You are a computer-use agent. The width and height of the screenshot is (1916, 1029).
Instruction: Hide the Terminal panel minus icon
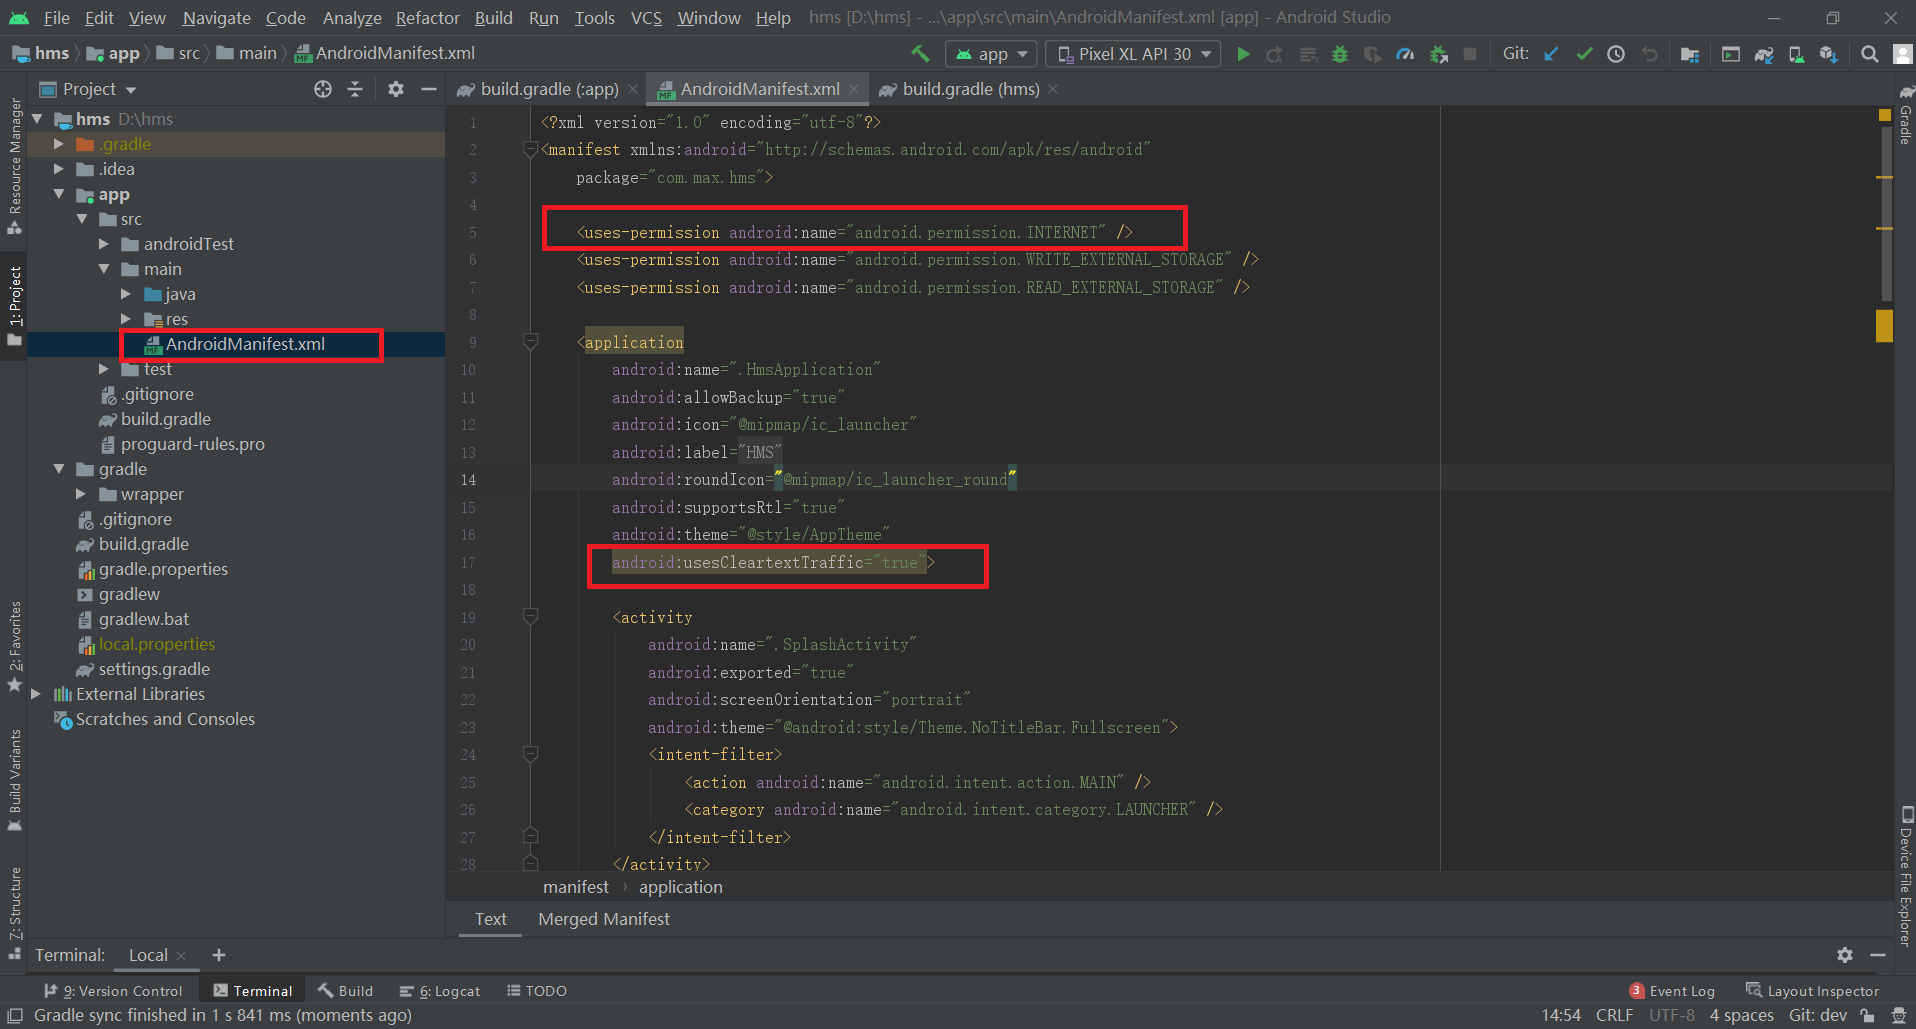[x=1878, y=955]
